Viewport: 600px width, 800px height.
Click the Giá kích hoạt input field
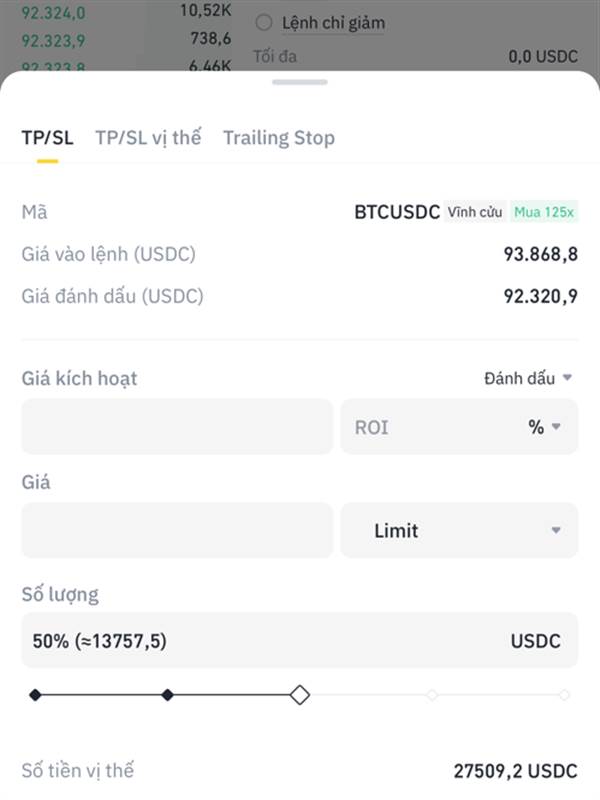[x=177, y=427]
